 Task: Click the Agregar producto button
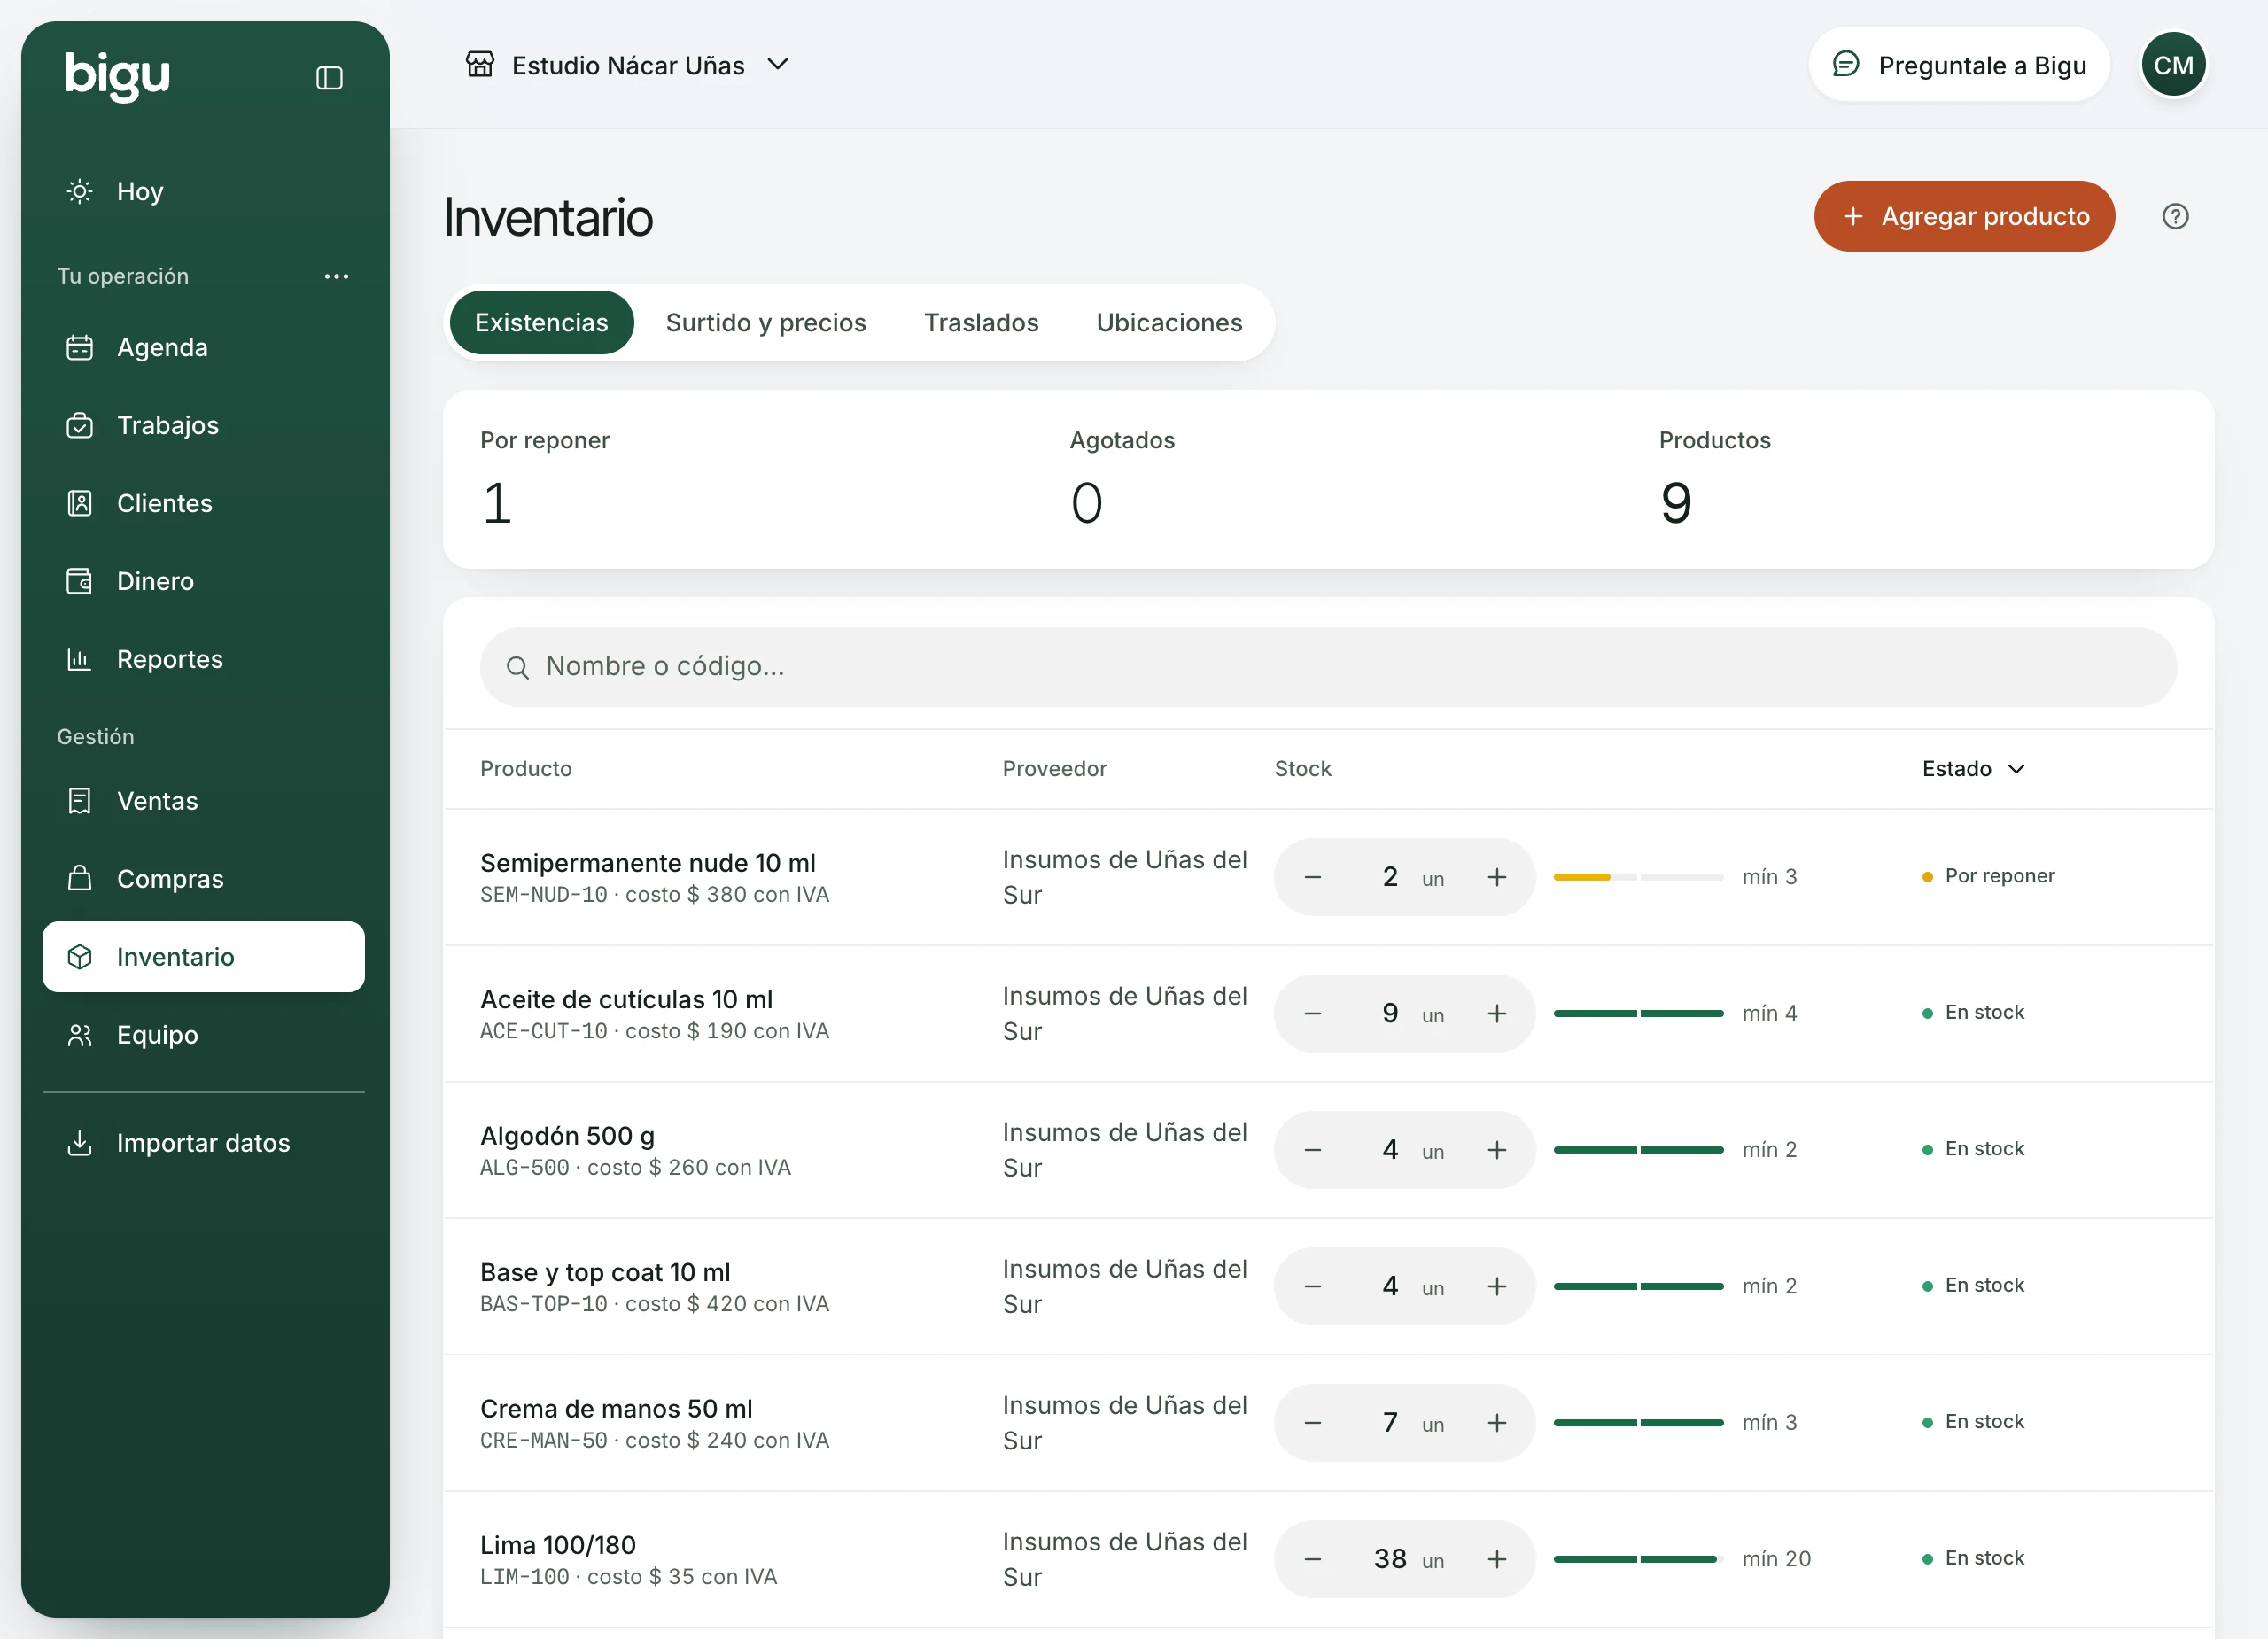pyautogui.click(x=1964, y=216)
